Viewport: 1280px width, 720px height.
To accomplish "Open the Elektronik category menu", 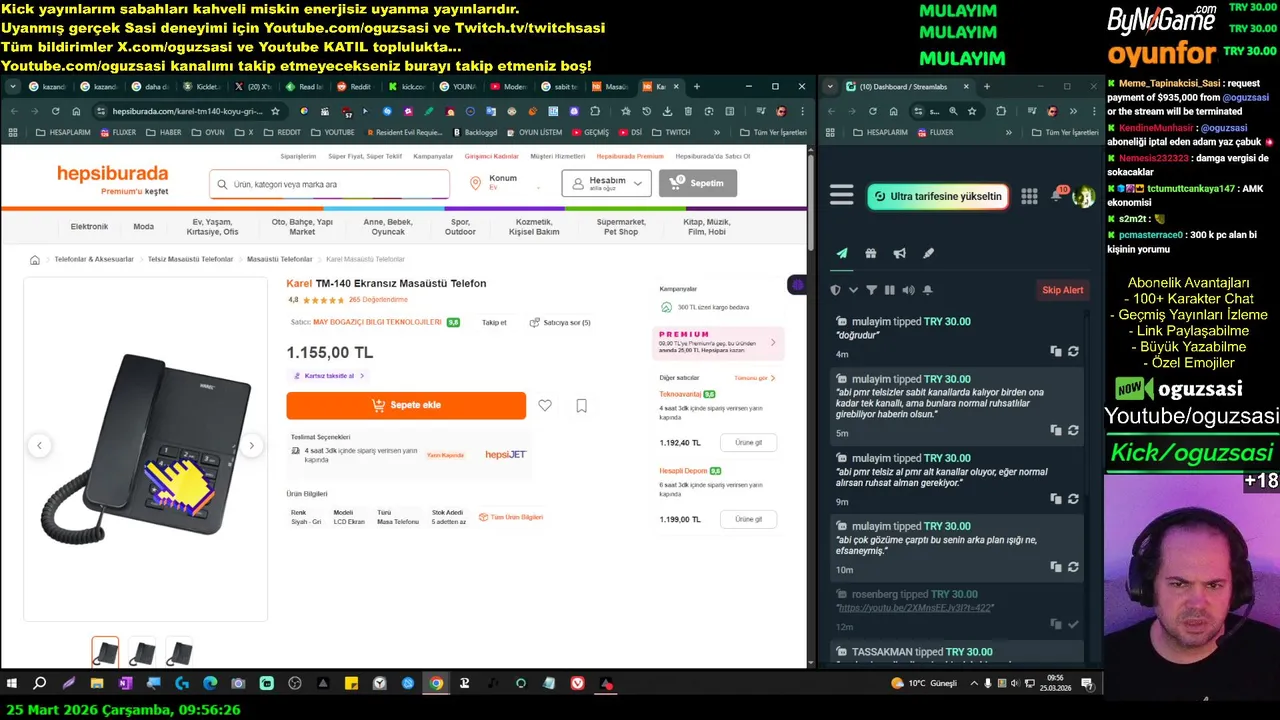I will click(89, 227).
